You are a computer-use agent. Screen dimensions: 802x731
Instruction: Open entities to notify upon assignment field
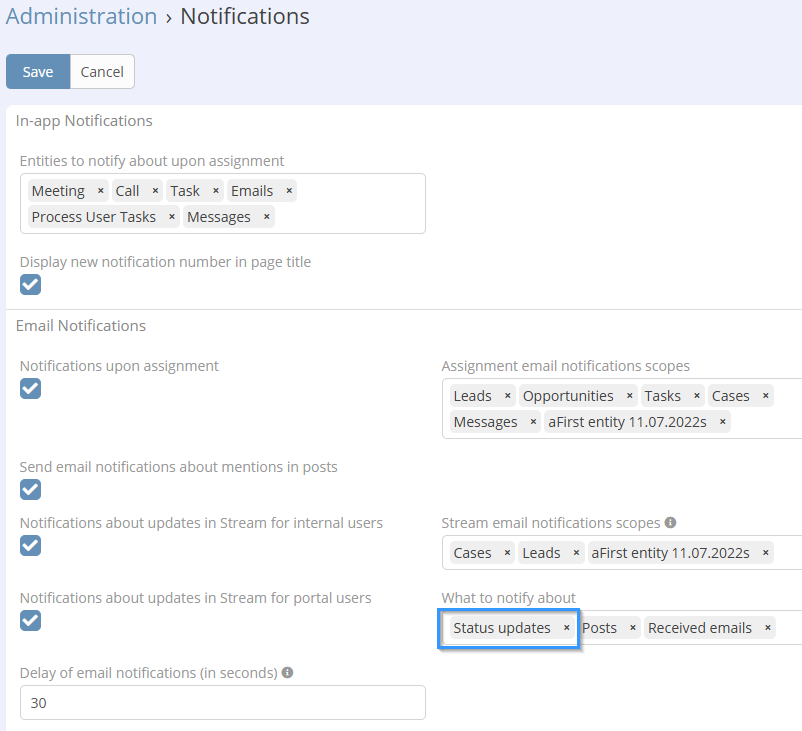(350, 218)
